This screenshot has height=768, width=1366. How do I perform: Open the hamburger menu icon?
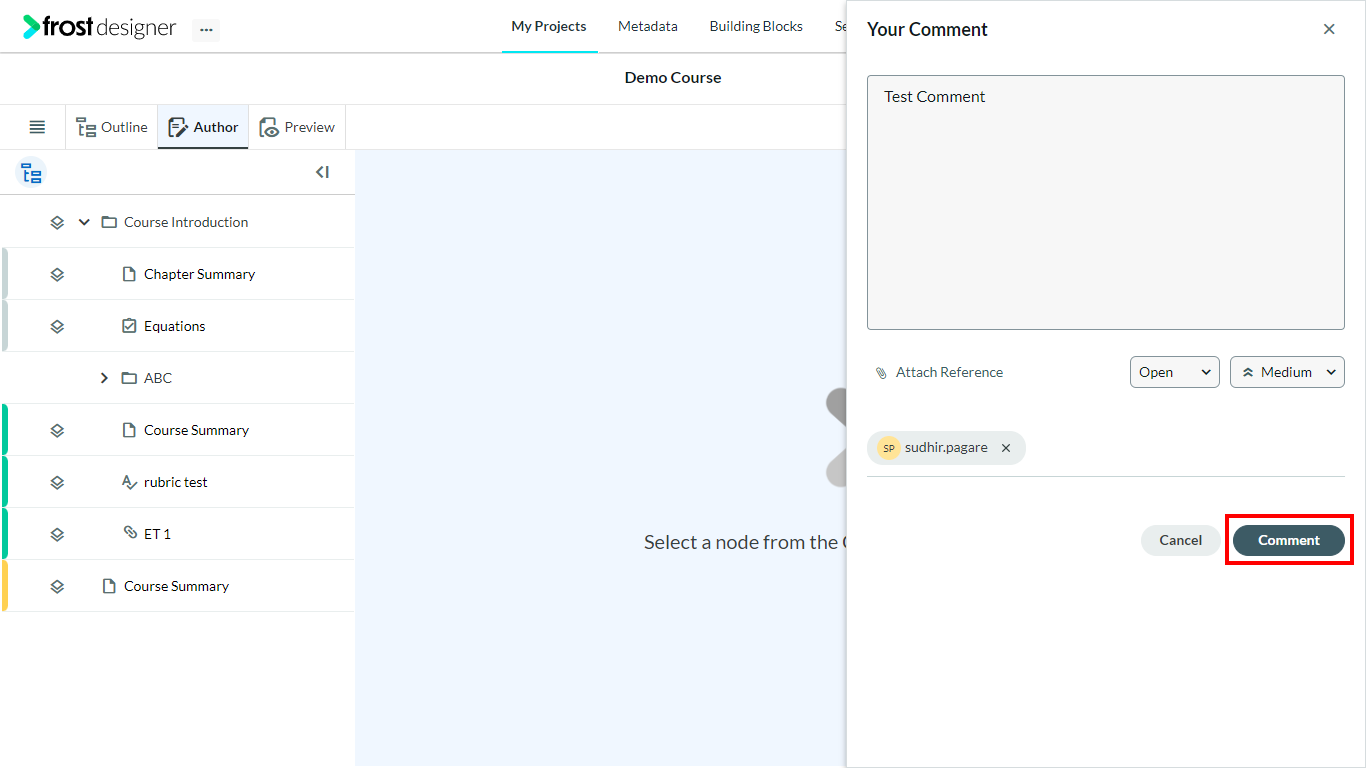click(37, 127)
